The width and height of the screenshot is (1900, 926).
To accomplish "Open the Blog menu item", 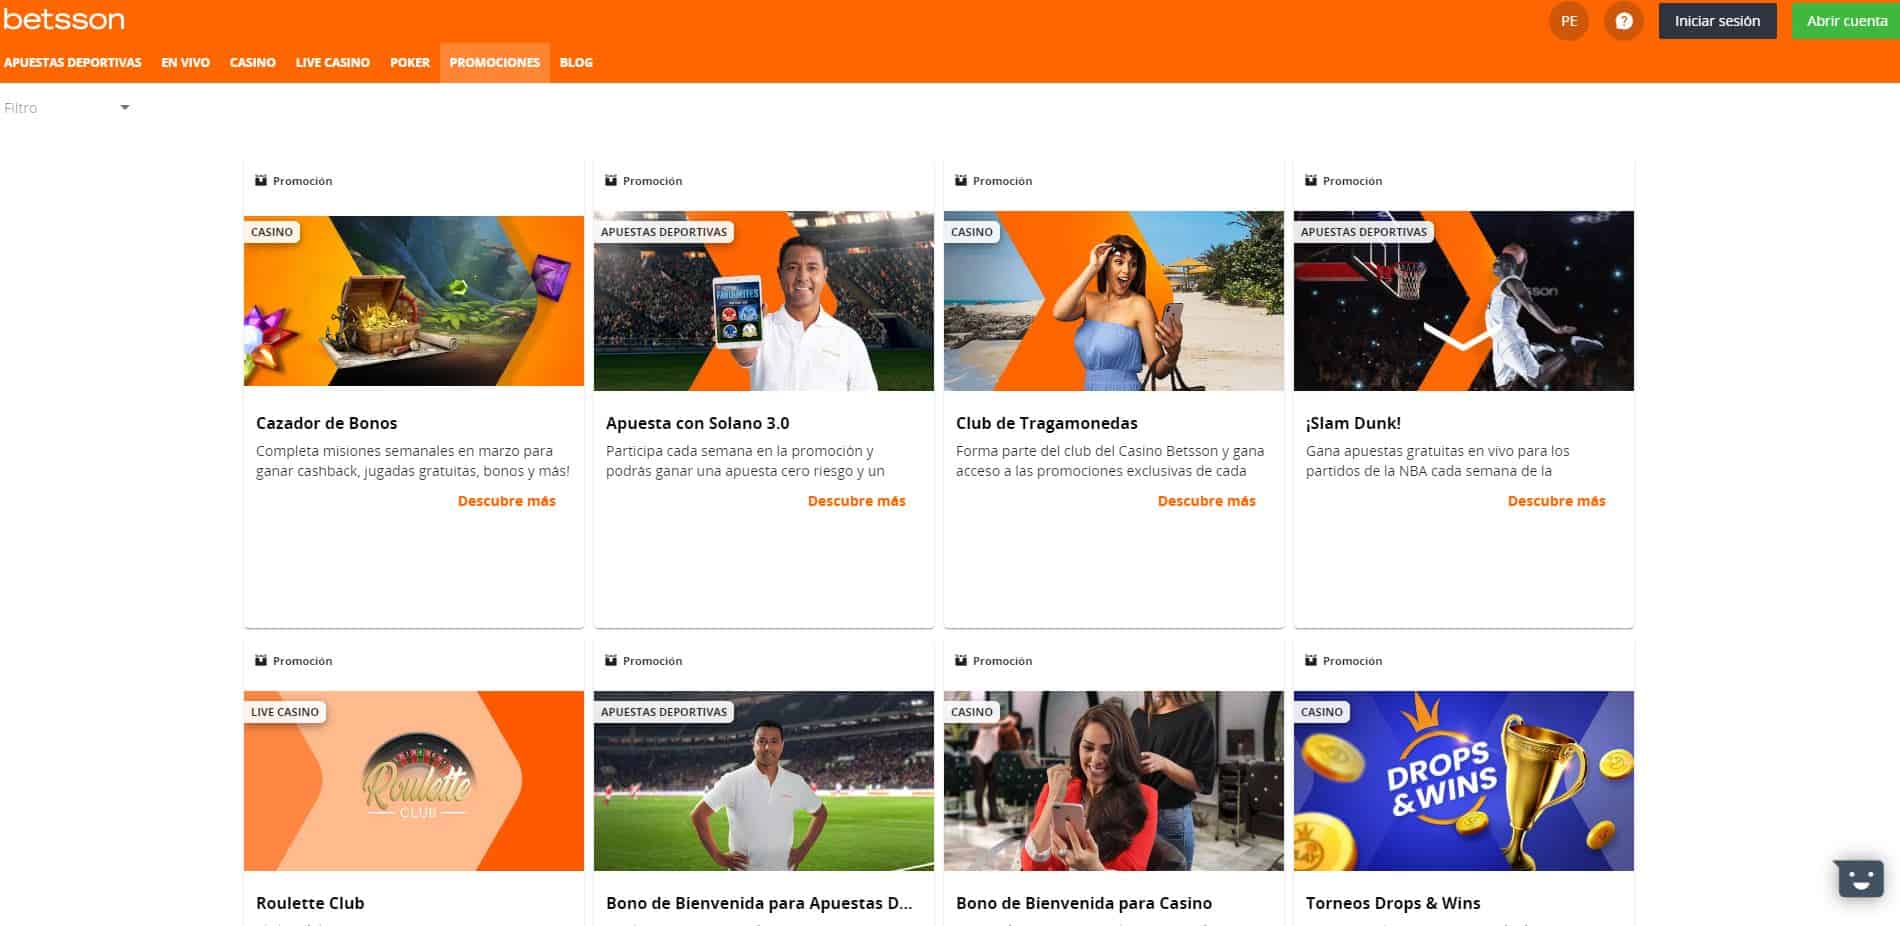I will point(576,62).
